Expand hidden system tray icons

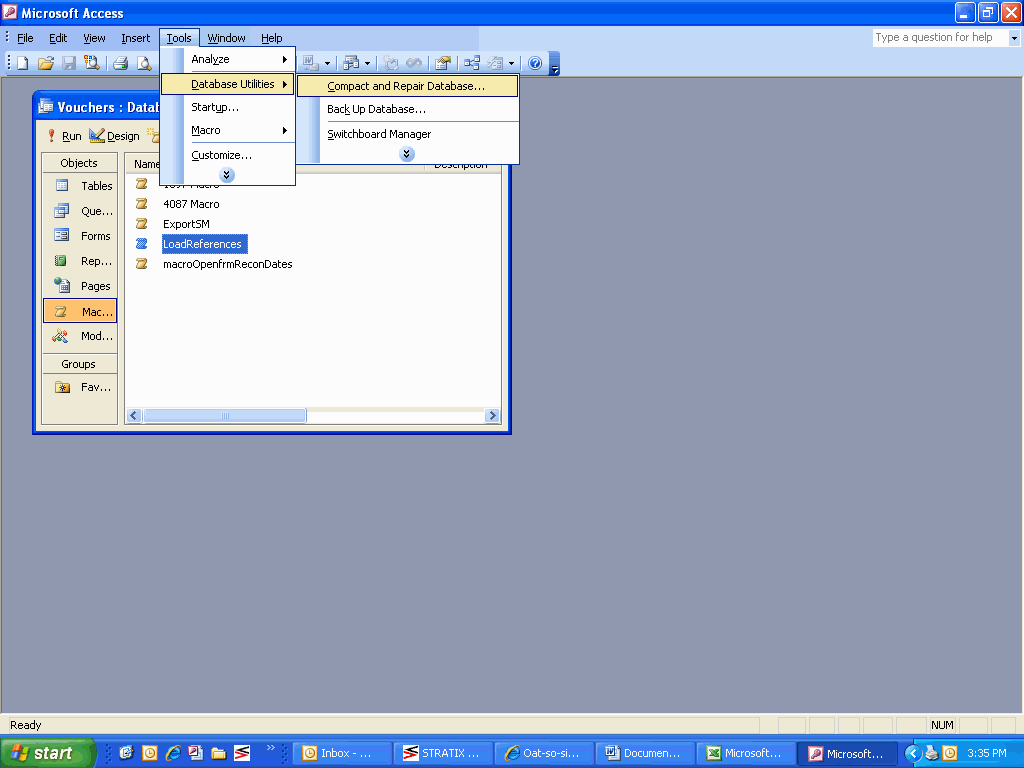pyautogui.click(x=912, y=754)
